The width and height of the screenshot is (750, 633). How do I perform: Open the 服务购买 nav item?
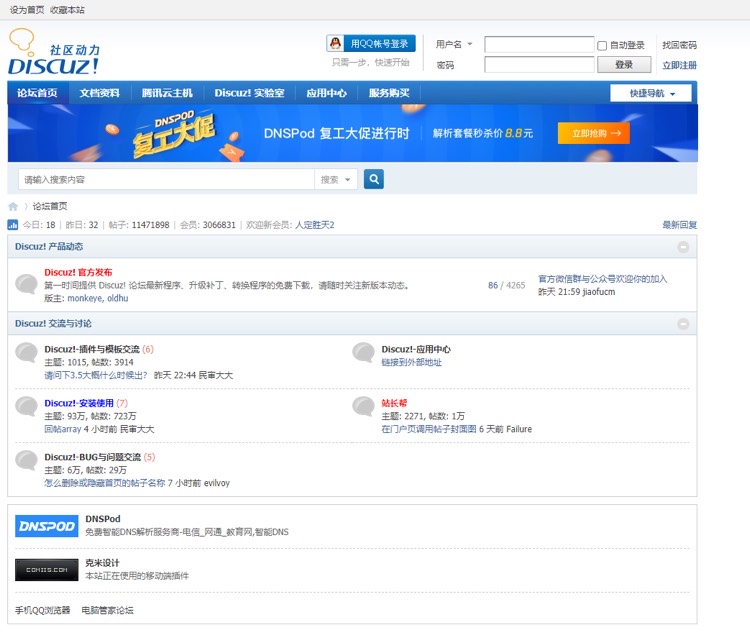click(389, 93)
